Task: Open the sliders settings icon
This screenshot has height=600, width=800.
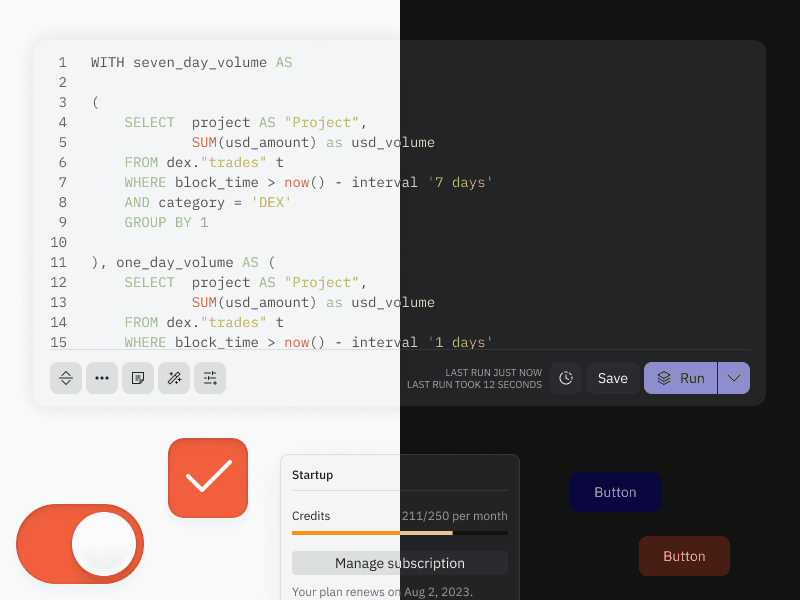Action: point(210,378)
